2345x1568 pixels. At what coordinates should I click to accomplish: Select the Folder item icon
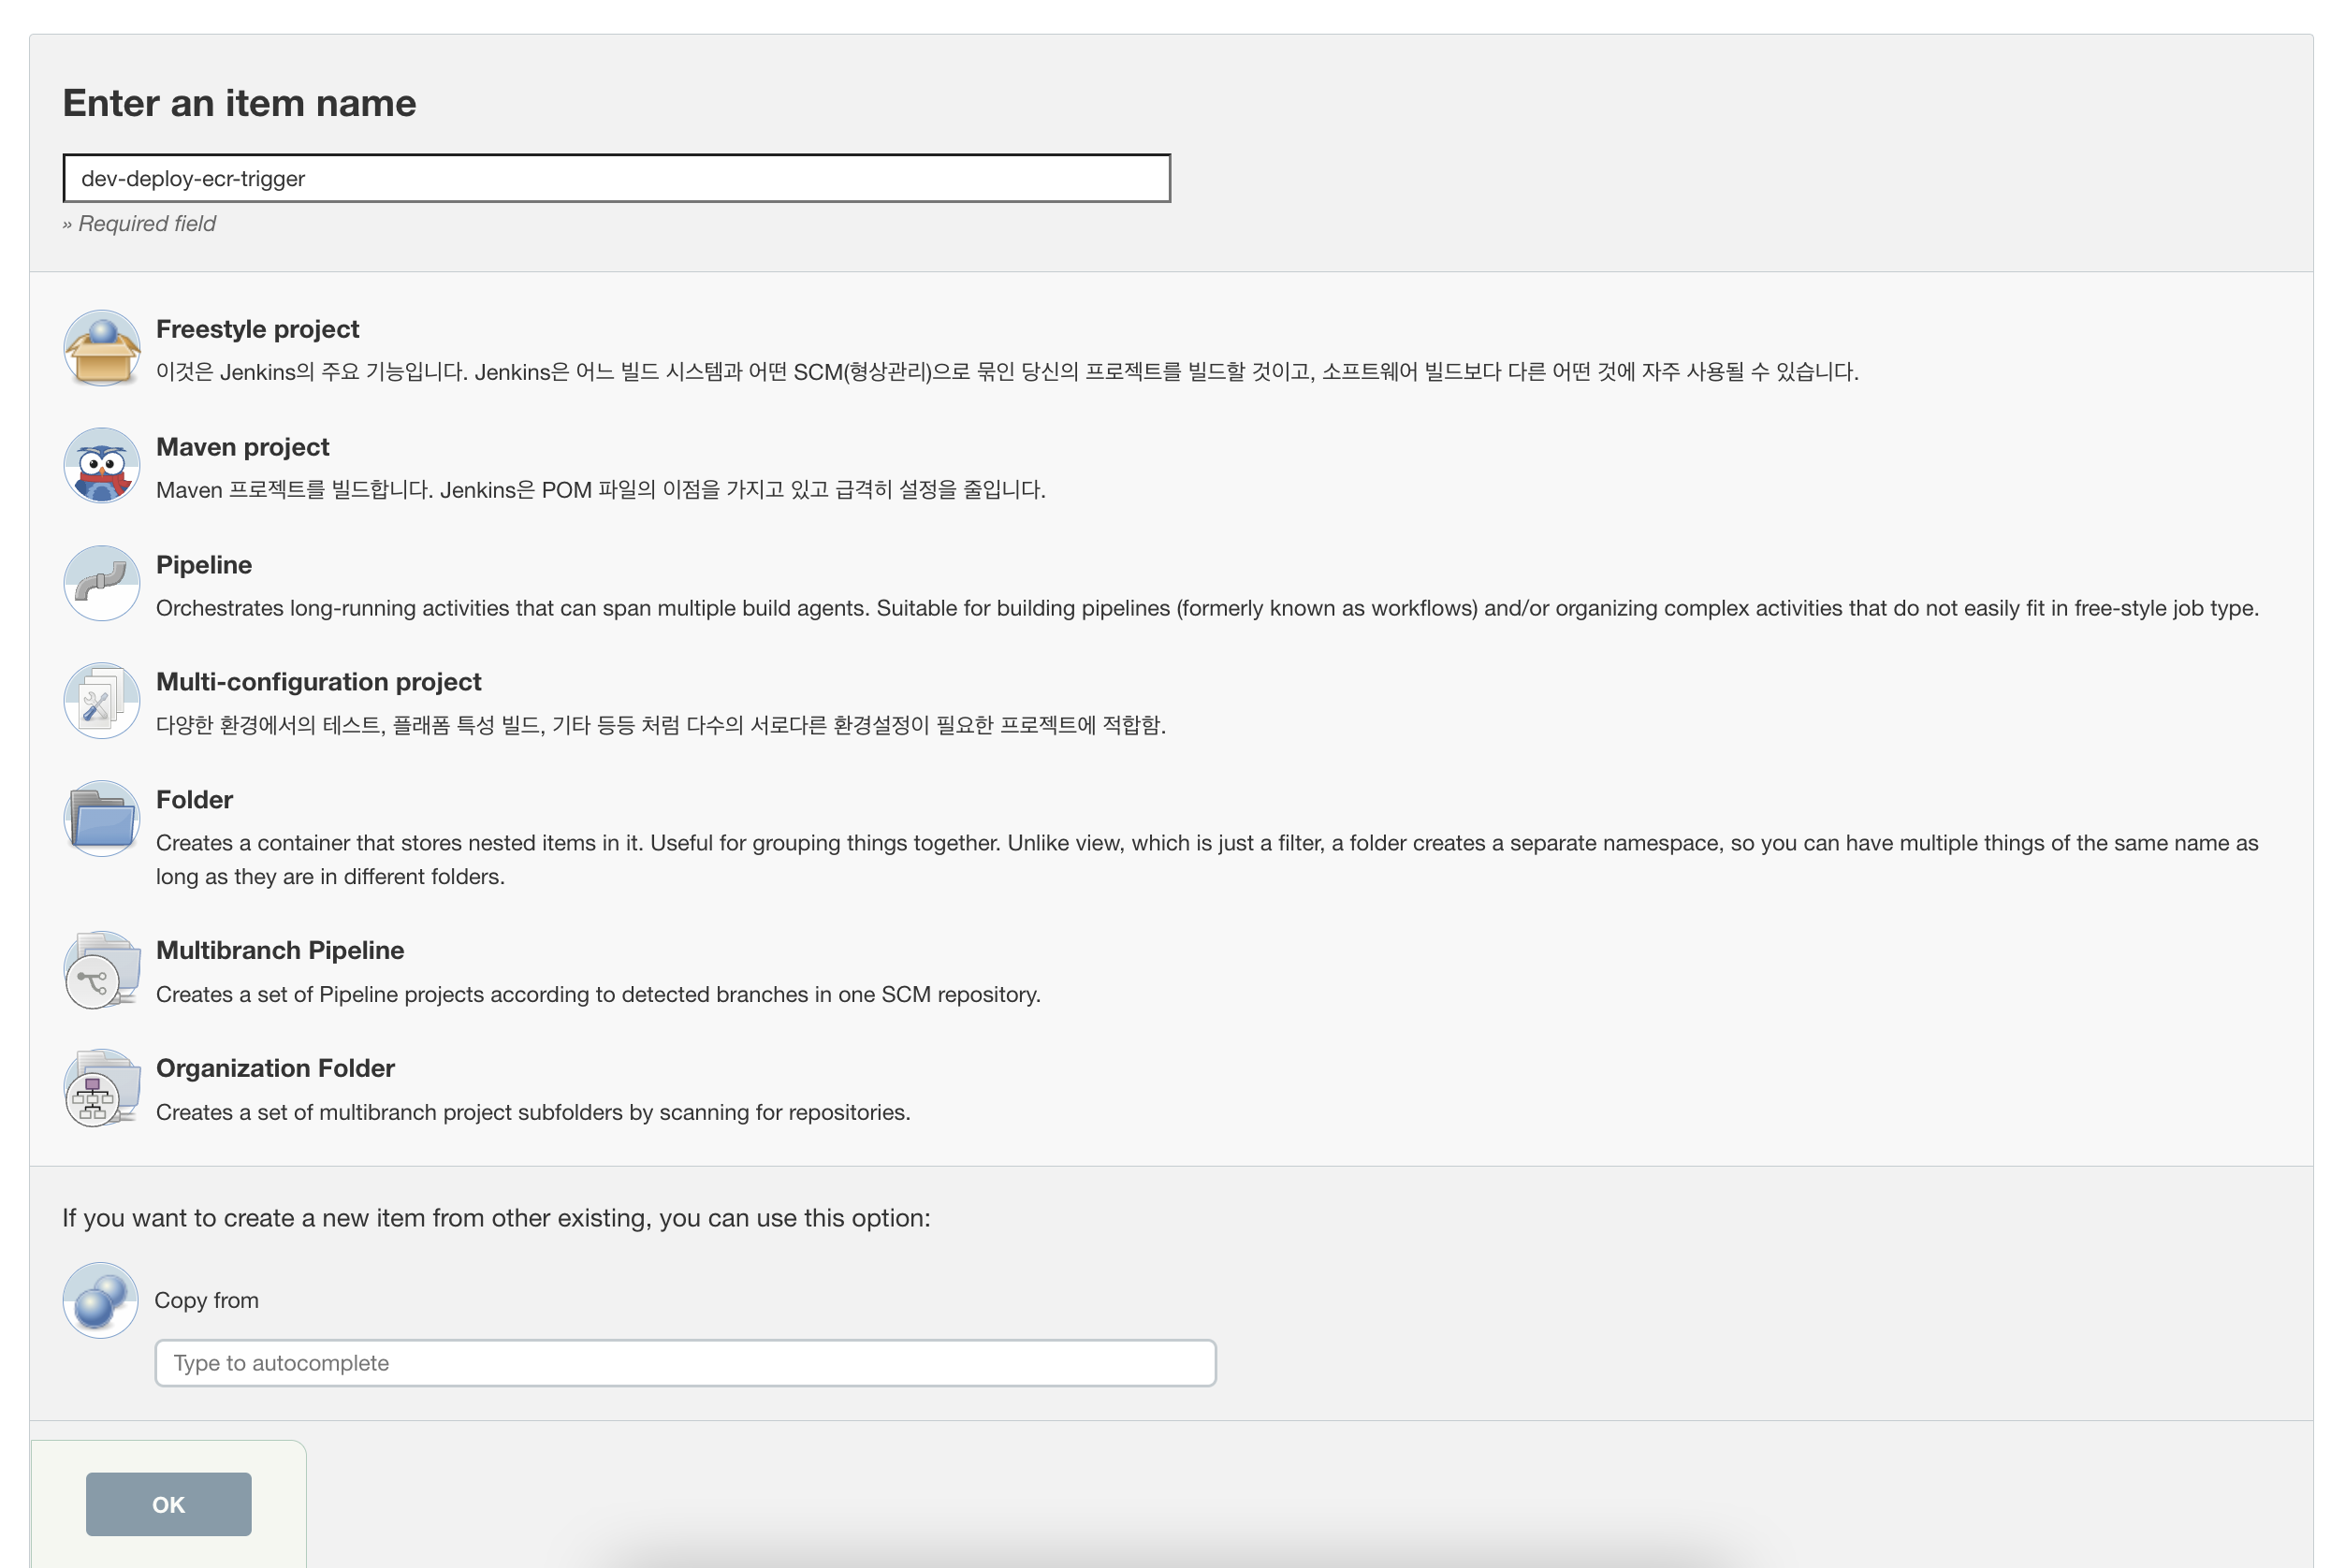tap(101, 819)
